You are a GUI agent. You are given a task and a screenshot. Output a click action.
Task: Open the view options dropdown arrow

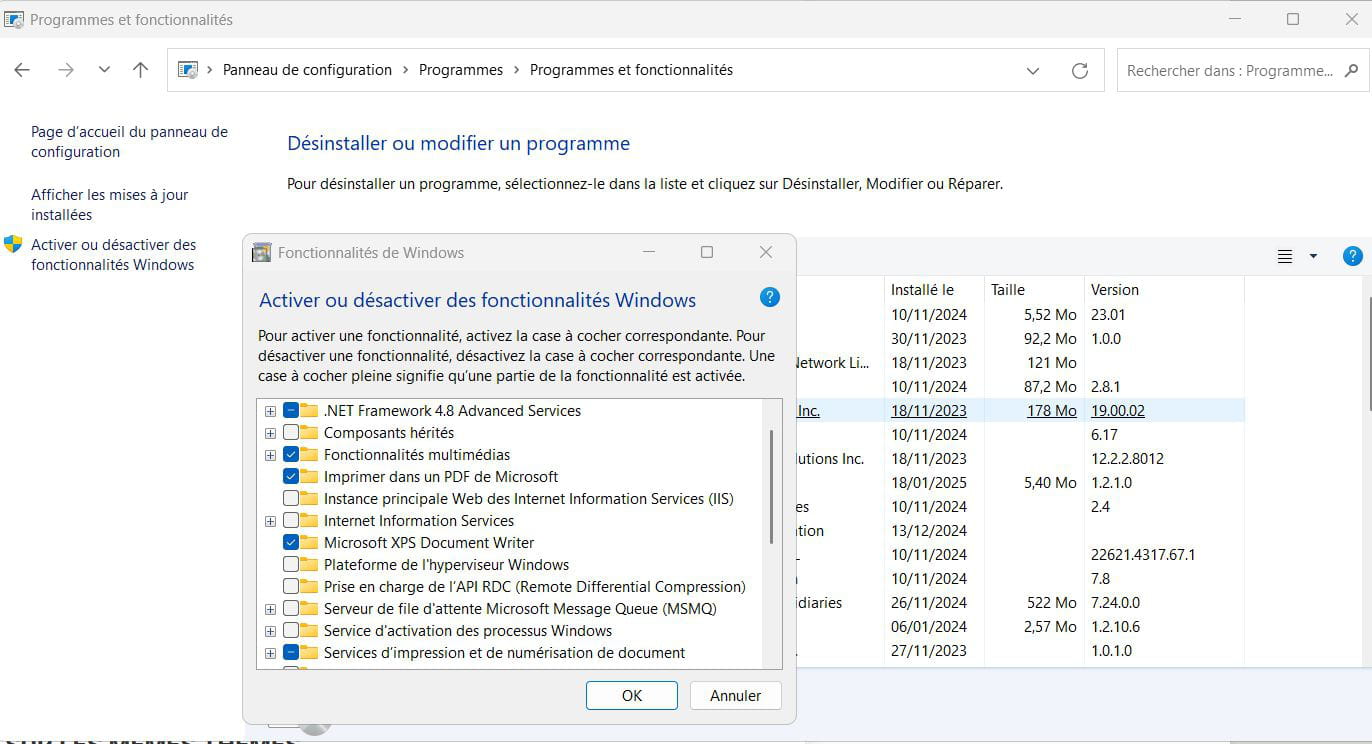[1313, 257]
